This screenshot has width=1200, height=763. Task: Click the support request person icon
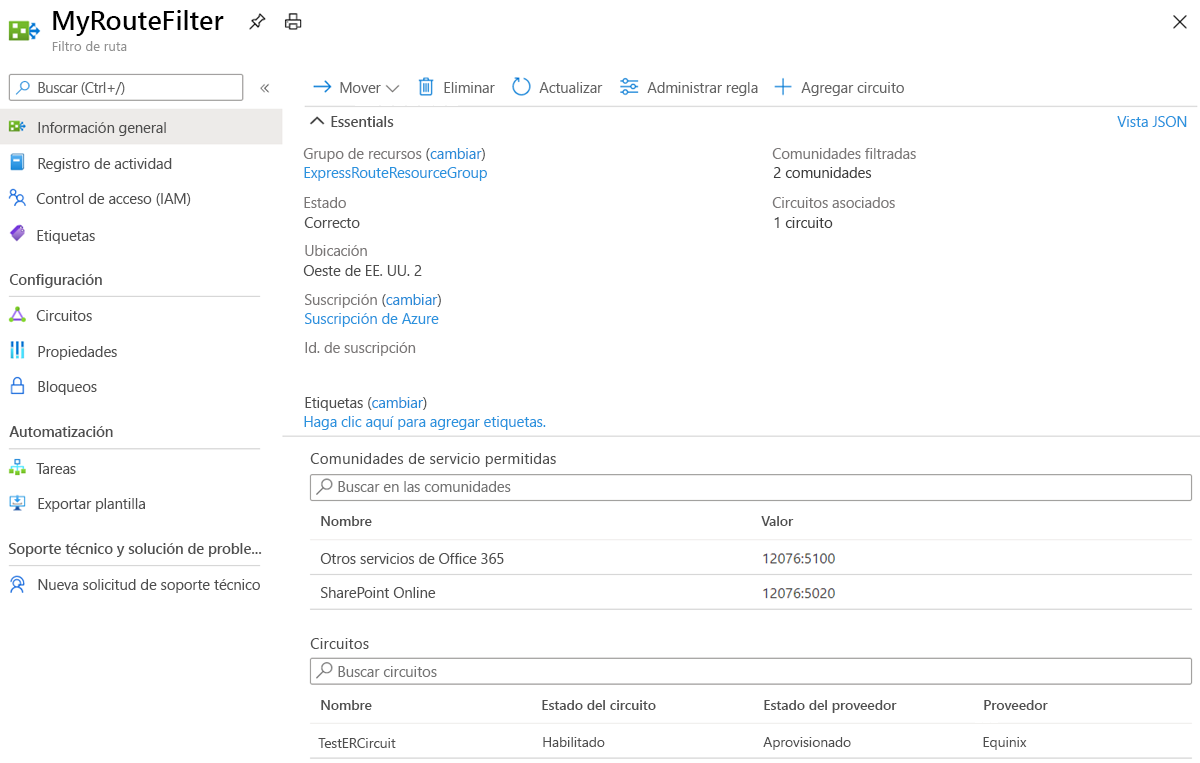[x=17, y=584]
